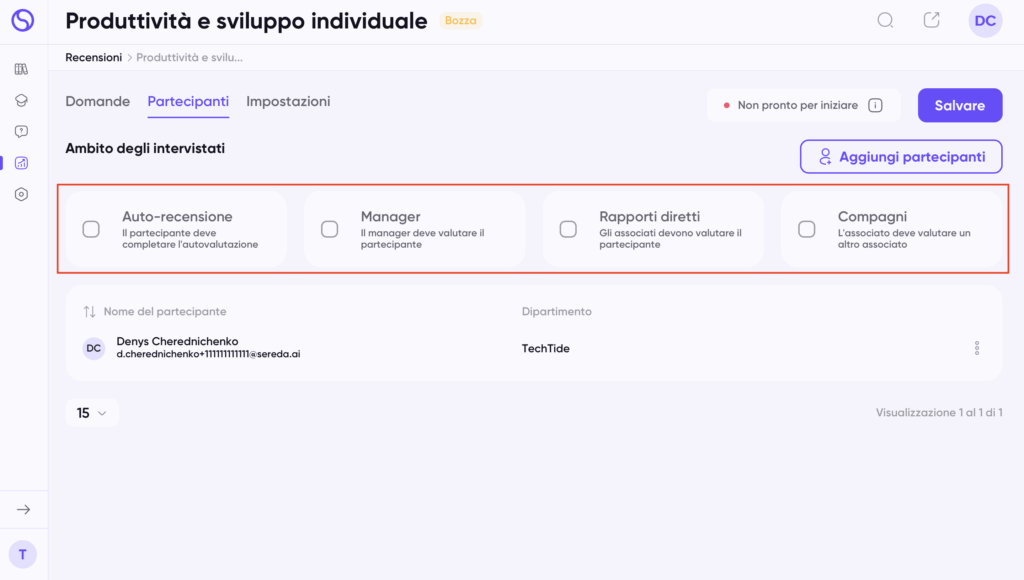Click the Sereda logo icon

coord(22,20)
